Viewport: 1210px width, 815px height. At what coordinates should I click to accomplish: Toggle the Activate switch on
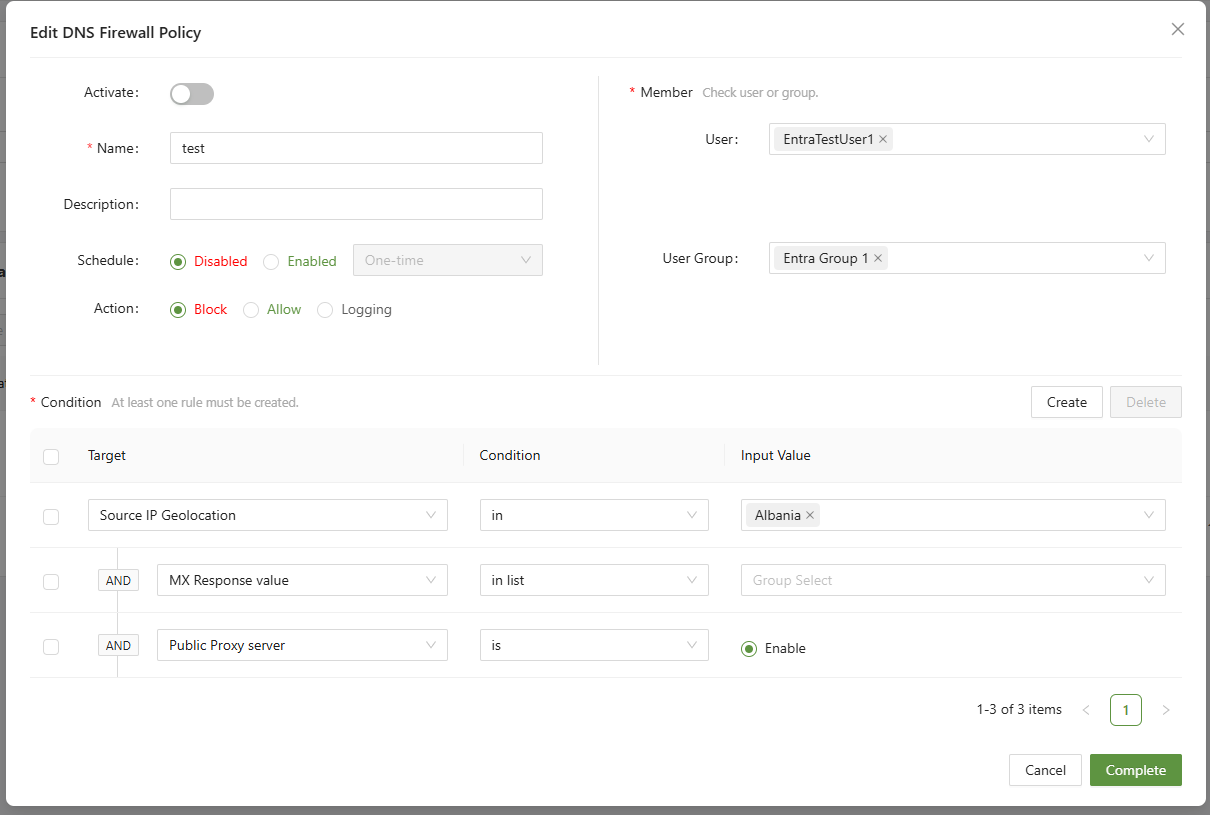coord(192,94)
